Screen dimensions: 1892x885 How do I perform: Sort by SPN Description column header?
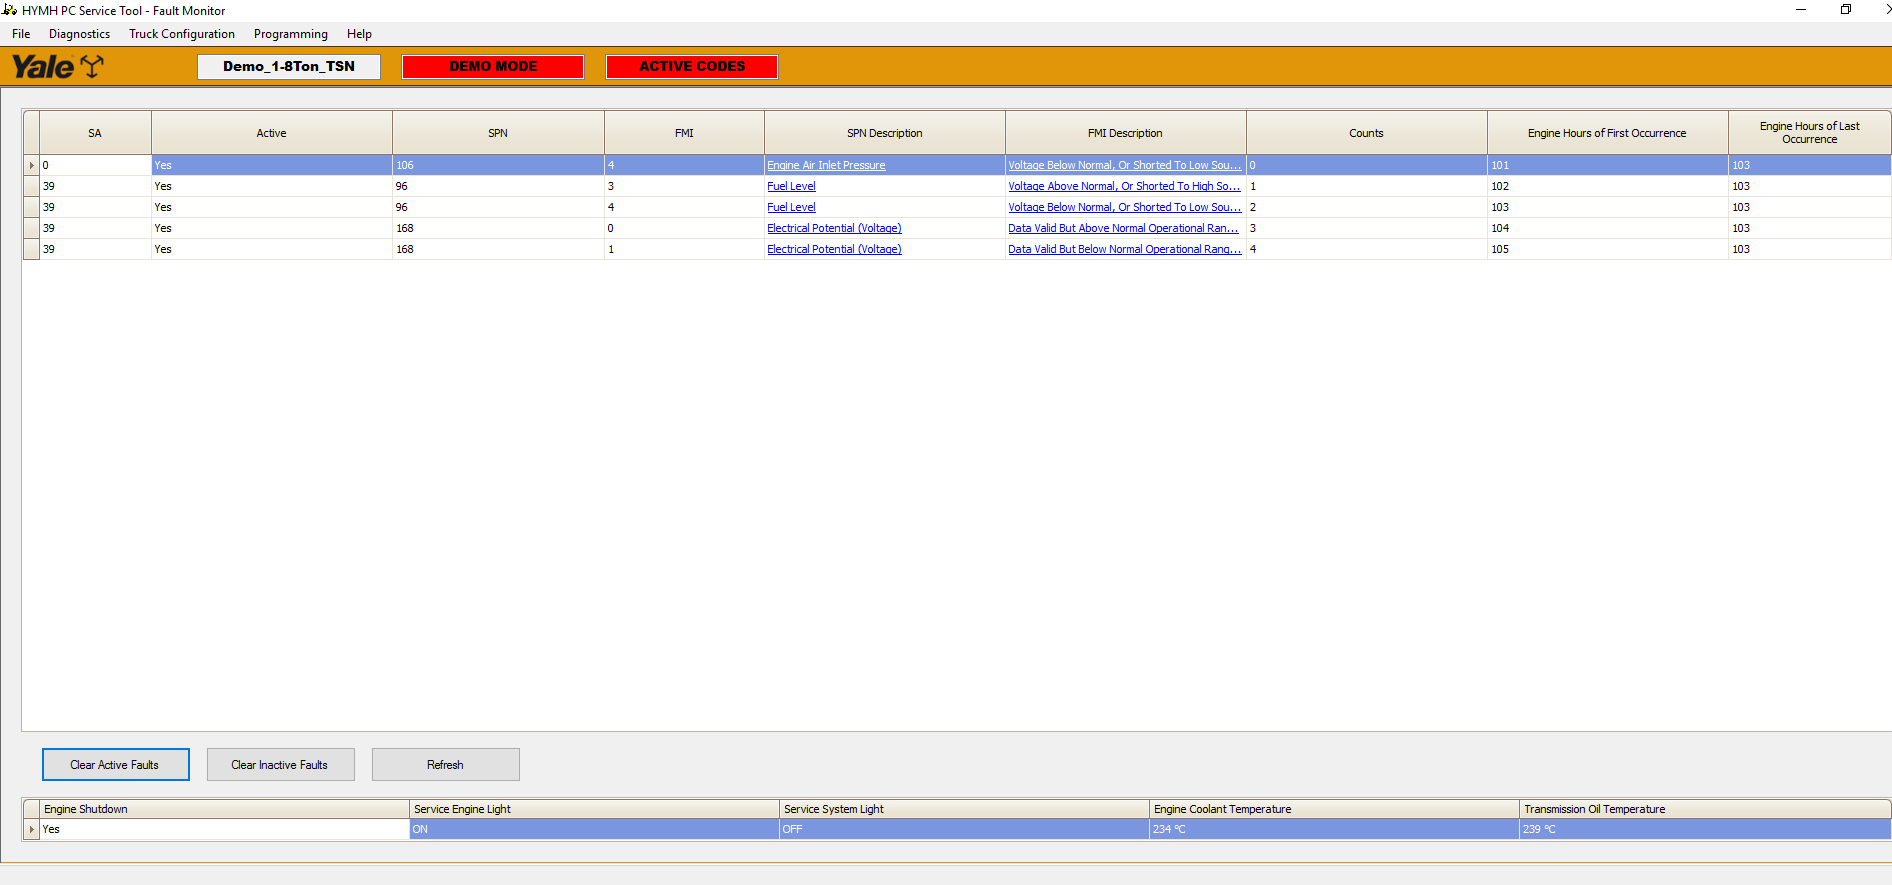click(885, 133)
